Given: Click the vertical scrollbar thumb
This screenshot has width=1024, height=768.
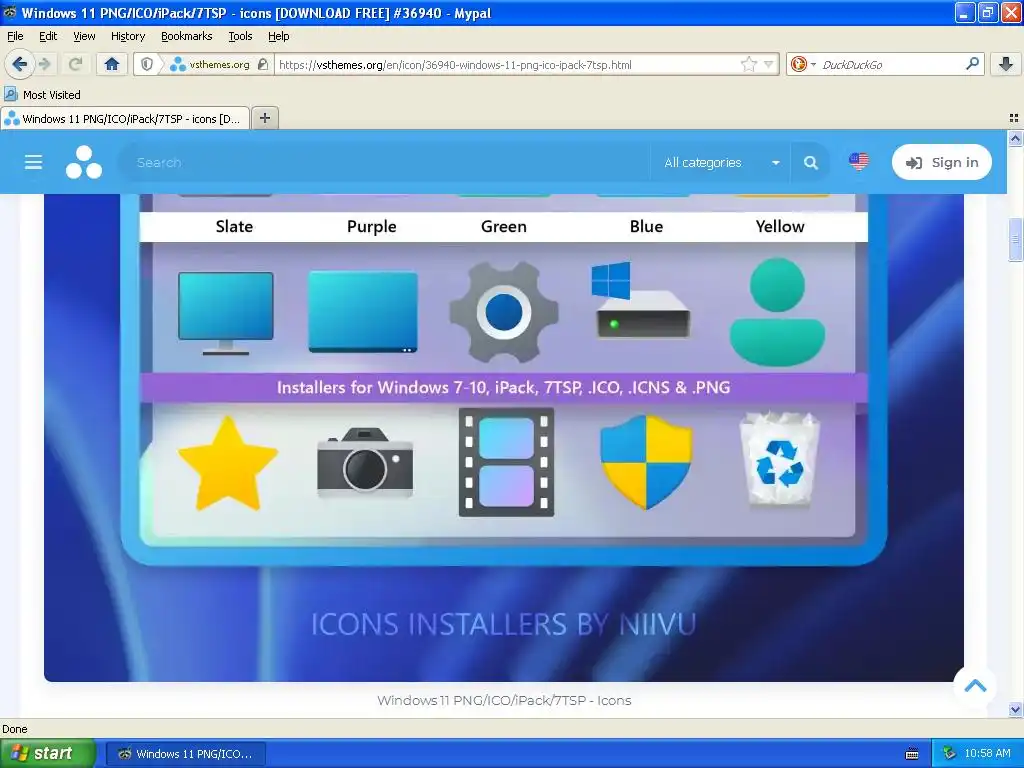Looking at the screenshot, I should [x=1015, y=240].
